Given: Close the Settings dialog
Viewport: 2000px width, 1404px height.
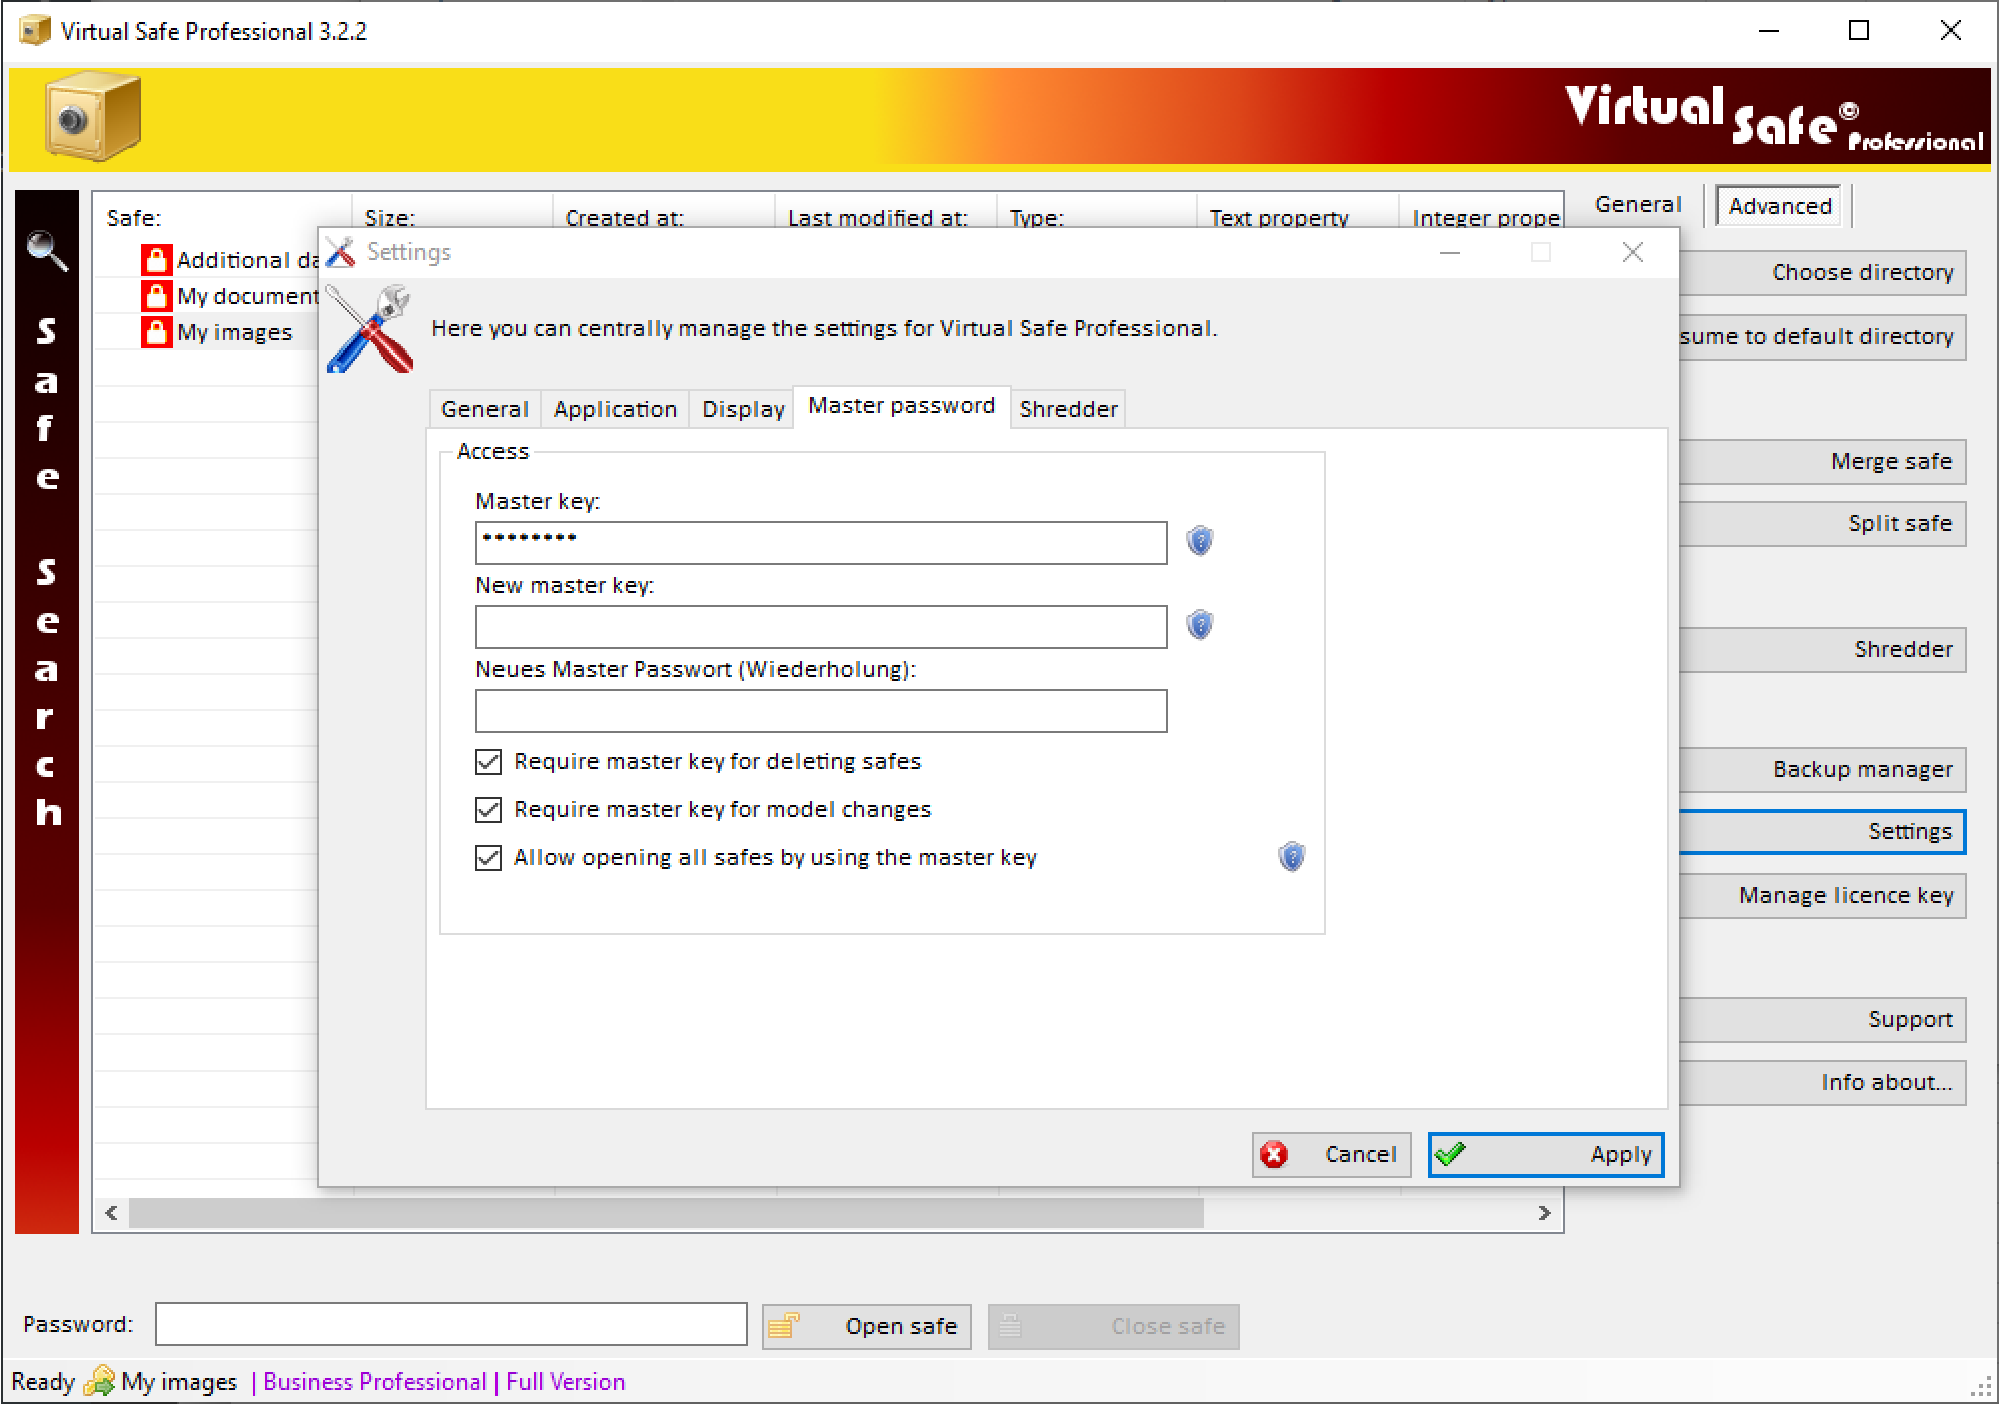Looking at the screenshot, I should [x=1633, y=252].
